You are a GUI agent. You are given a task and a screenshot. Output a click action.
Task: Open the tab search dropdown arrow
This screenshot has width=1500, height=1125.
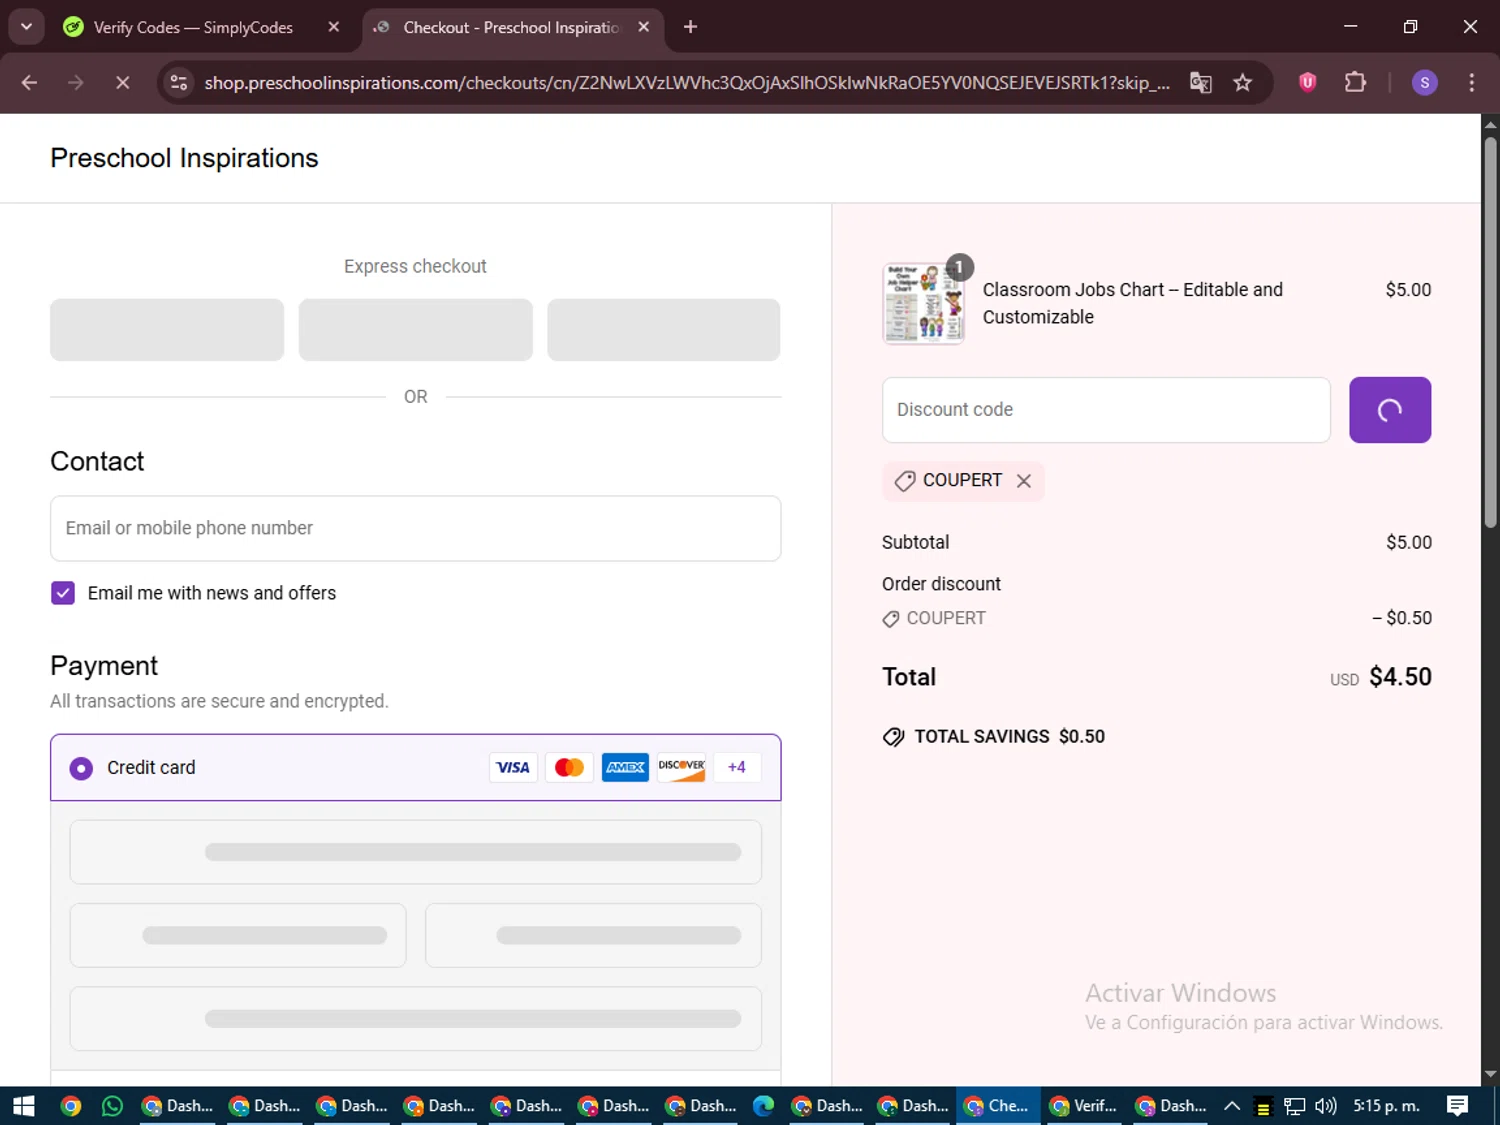pyautogui.click(x=27, y=27)
